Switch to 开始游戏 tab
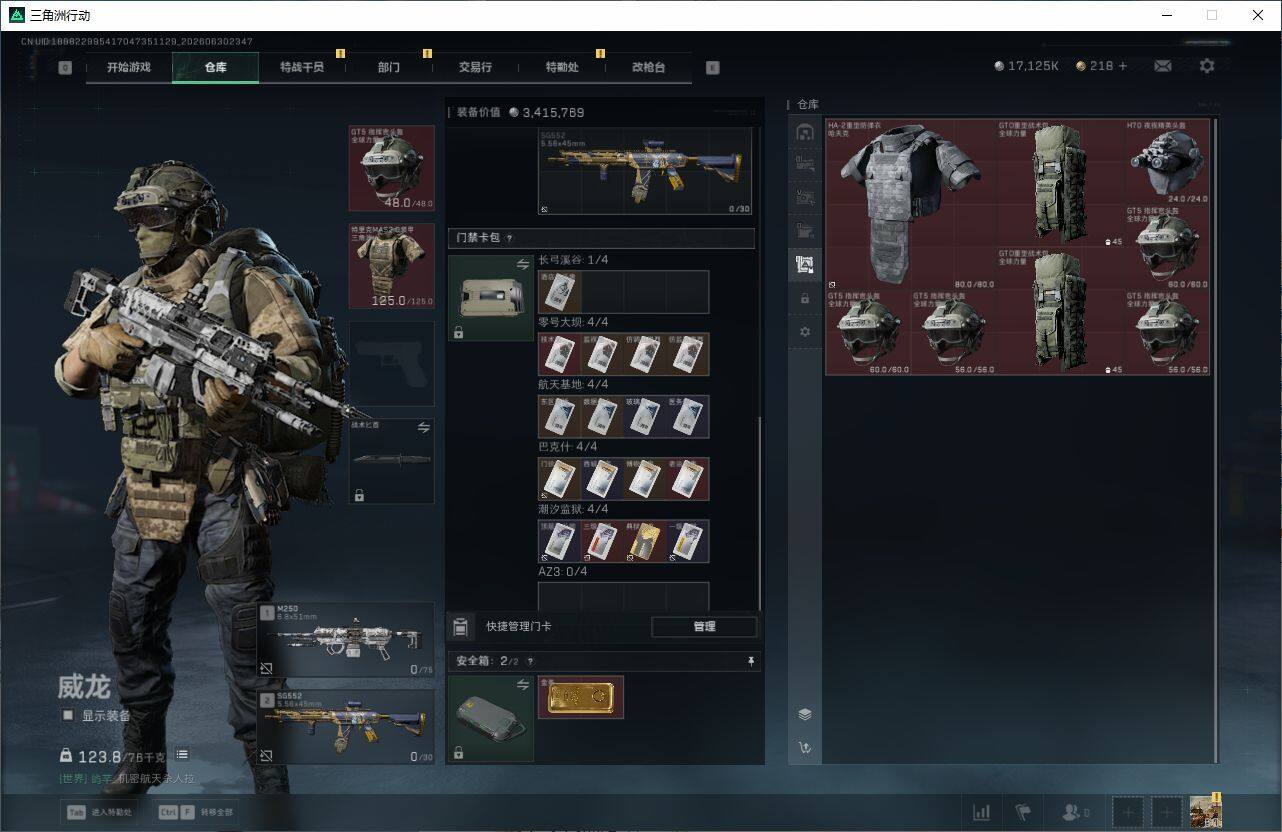This screenshot has height=832, width=1282. point(129,67)
